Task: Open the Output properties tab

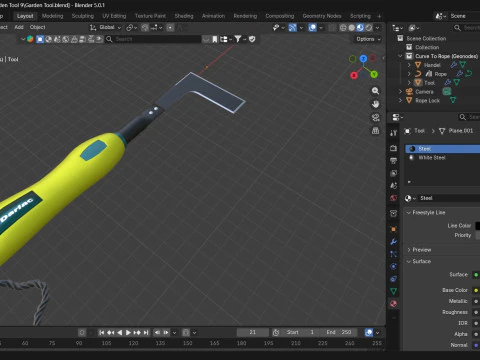Action: pyautogui.click(x=393, y=161)
